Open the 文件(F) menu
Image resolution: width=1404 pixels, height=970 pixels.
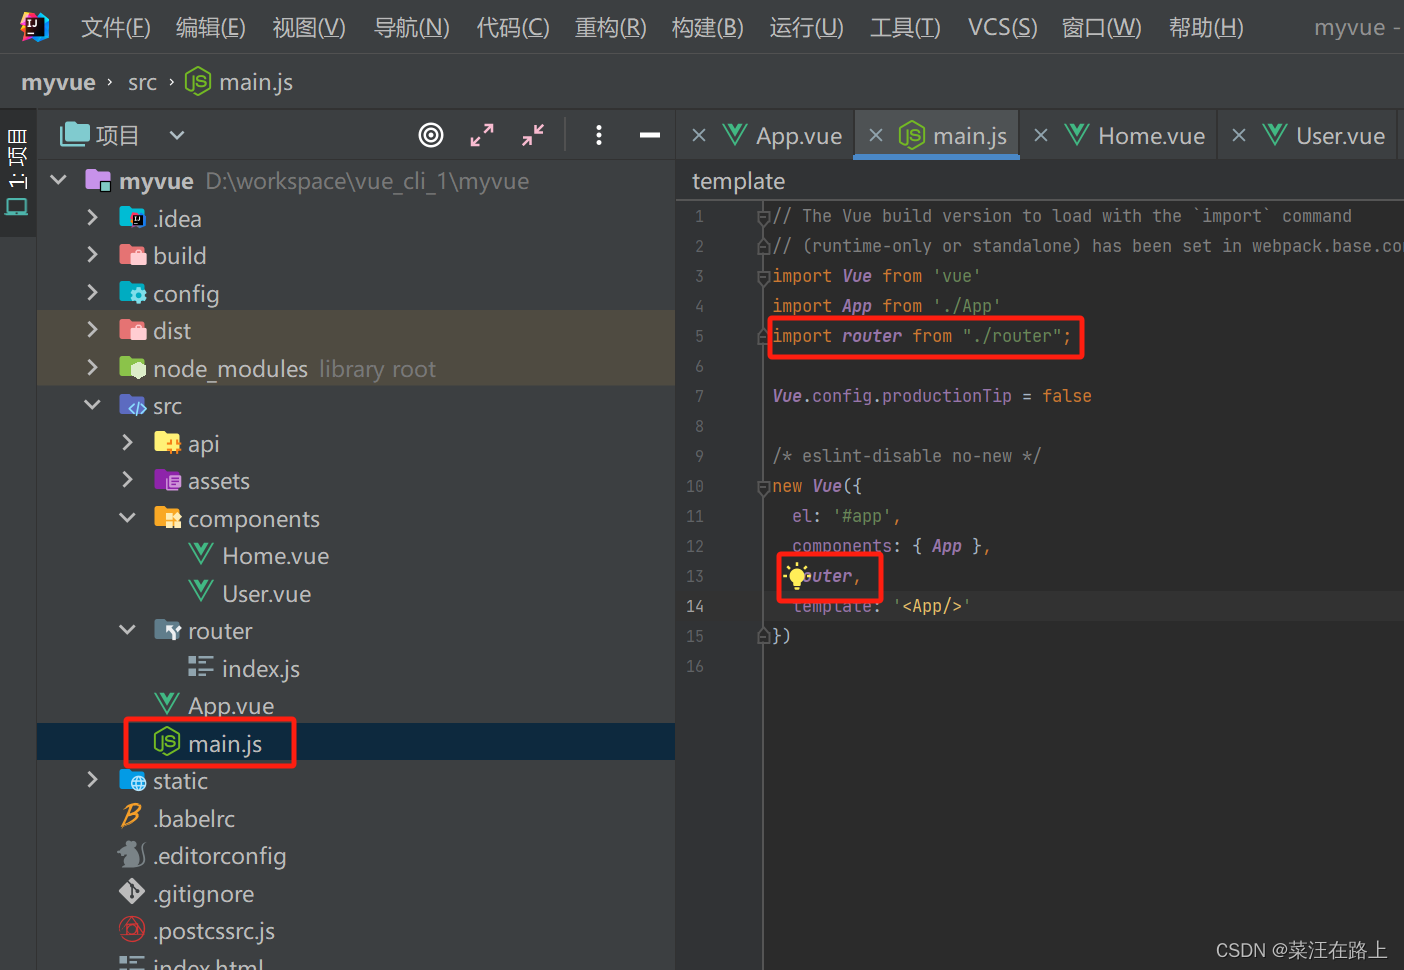pyautogui.click(x=114, y=27)
